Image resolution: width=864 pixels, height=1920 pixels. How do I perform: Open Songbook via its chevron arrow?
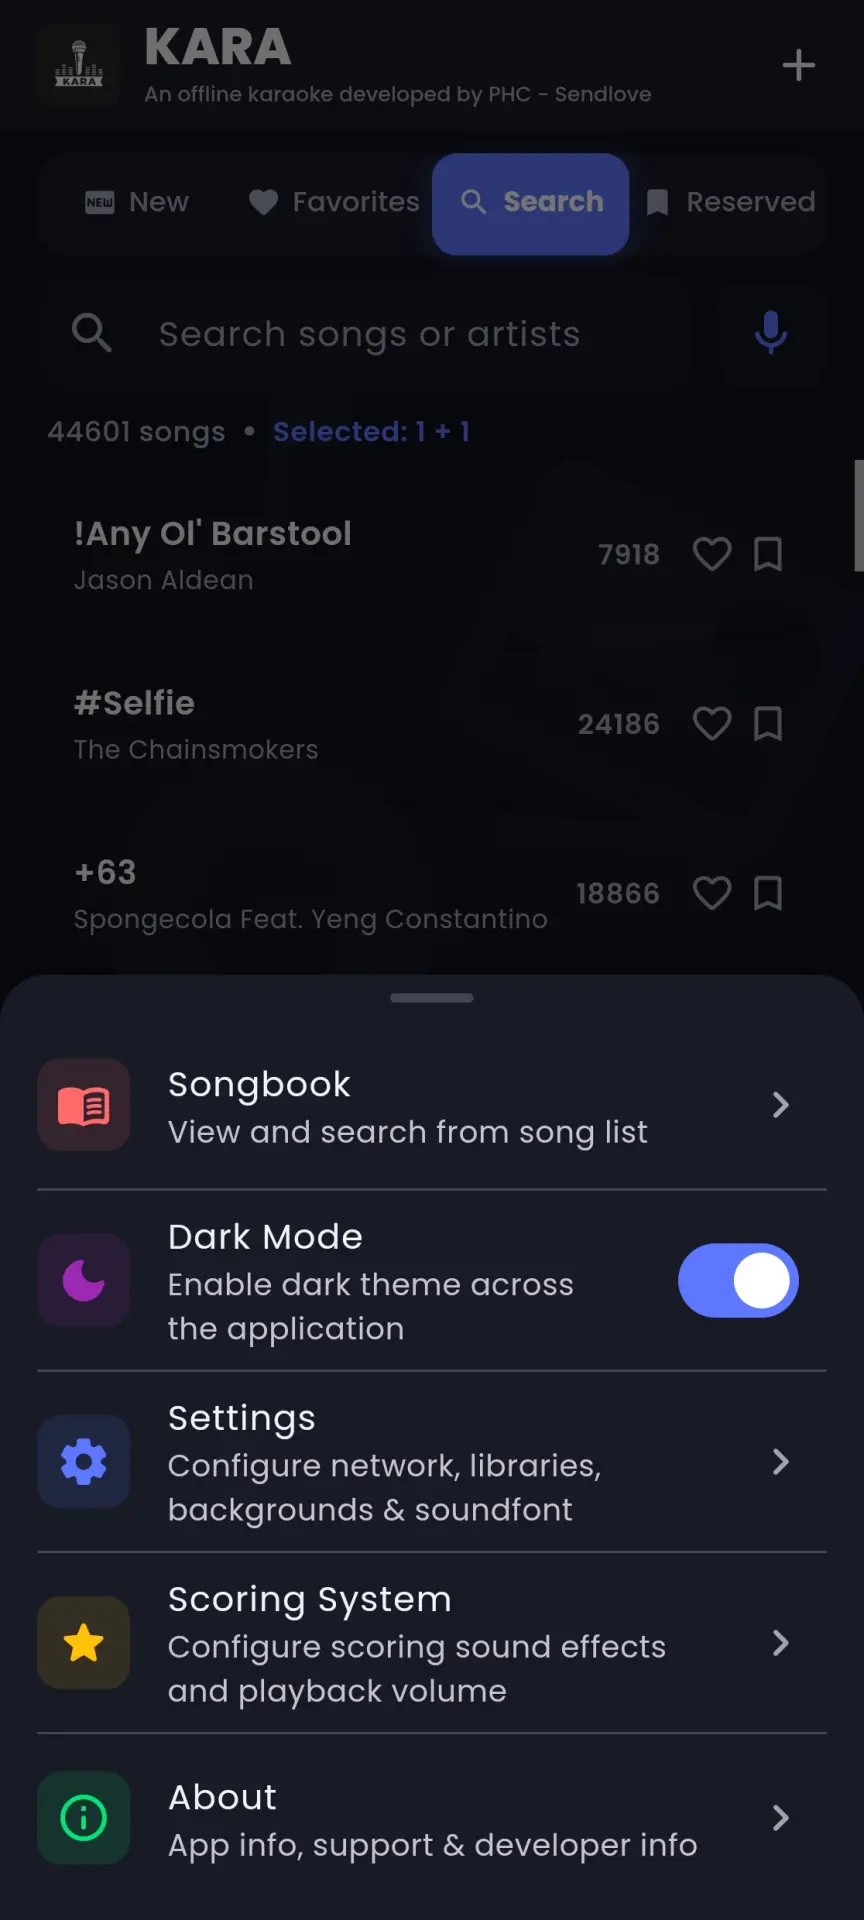point(781,1105)
